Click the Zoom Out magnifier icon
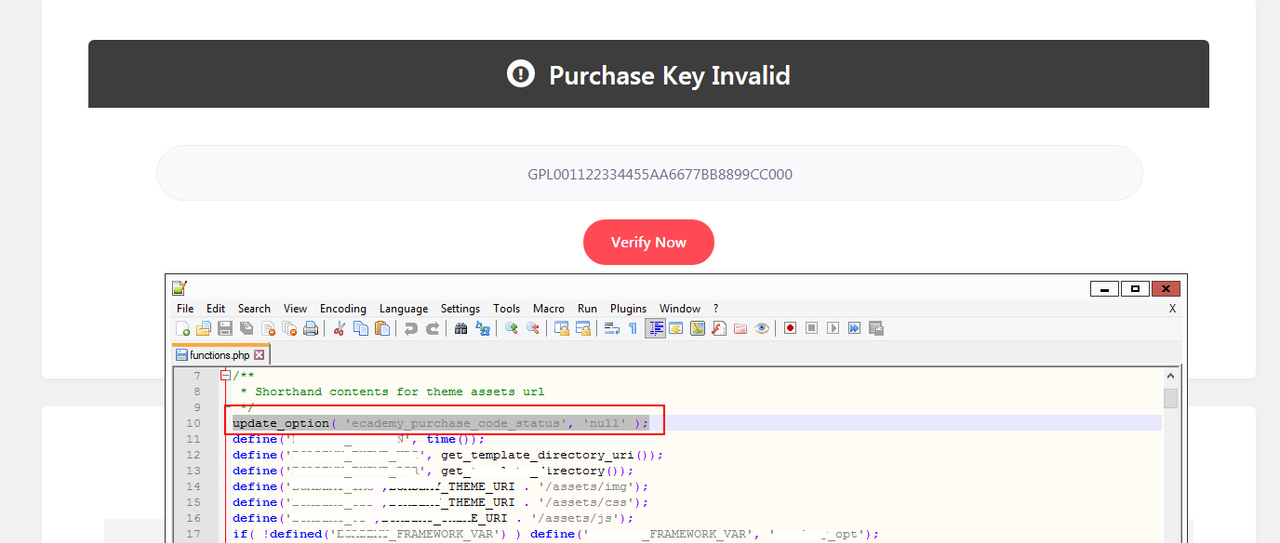The width and height of the screenshot is (1280, 543). [533, 328]
